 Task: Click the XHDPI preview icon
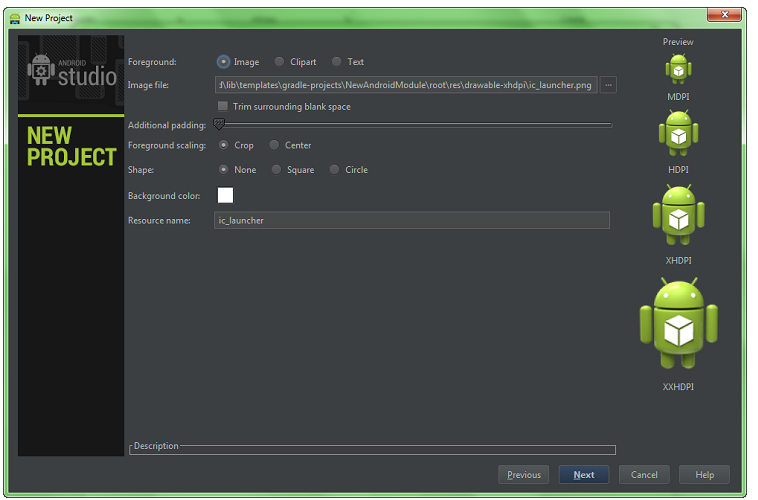(678, 215)
